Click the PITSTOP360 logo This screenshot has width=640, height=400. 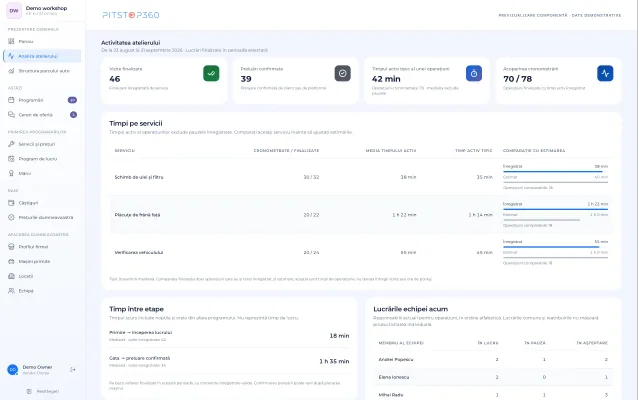[x=131, y=15]
